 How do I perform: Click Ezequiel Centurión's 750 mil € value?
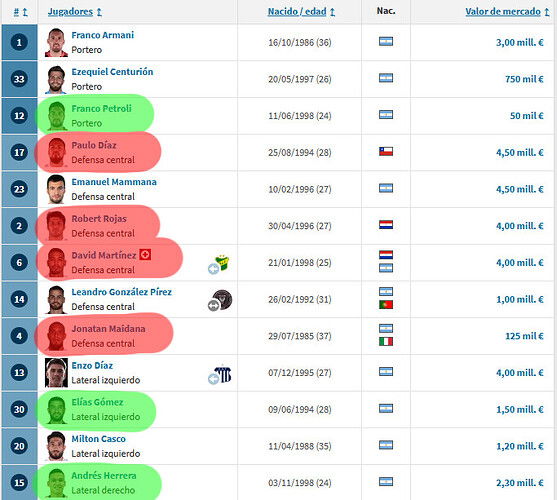(524, 79)
